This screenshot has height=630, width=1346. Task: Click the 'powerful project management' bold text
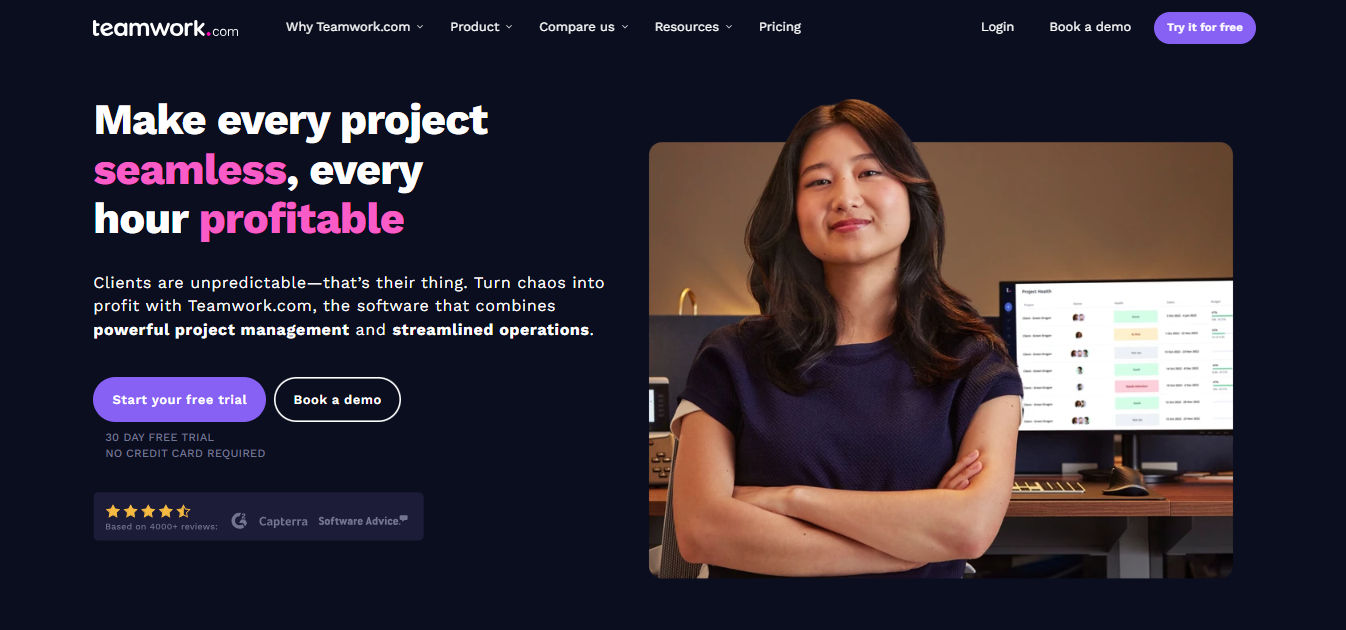221,330
